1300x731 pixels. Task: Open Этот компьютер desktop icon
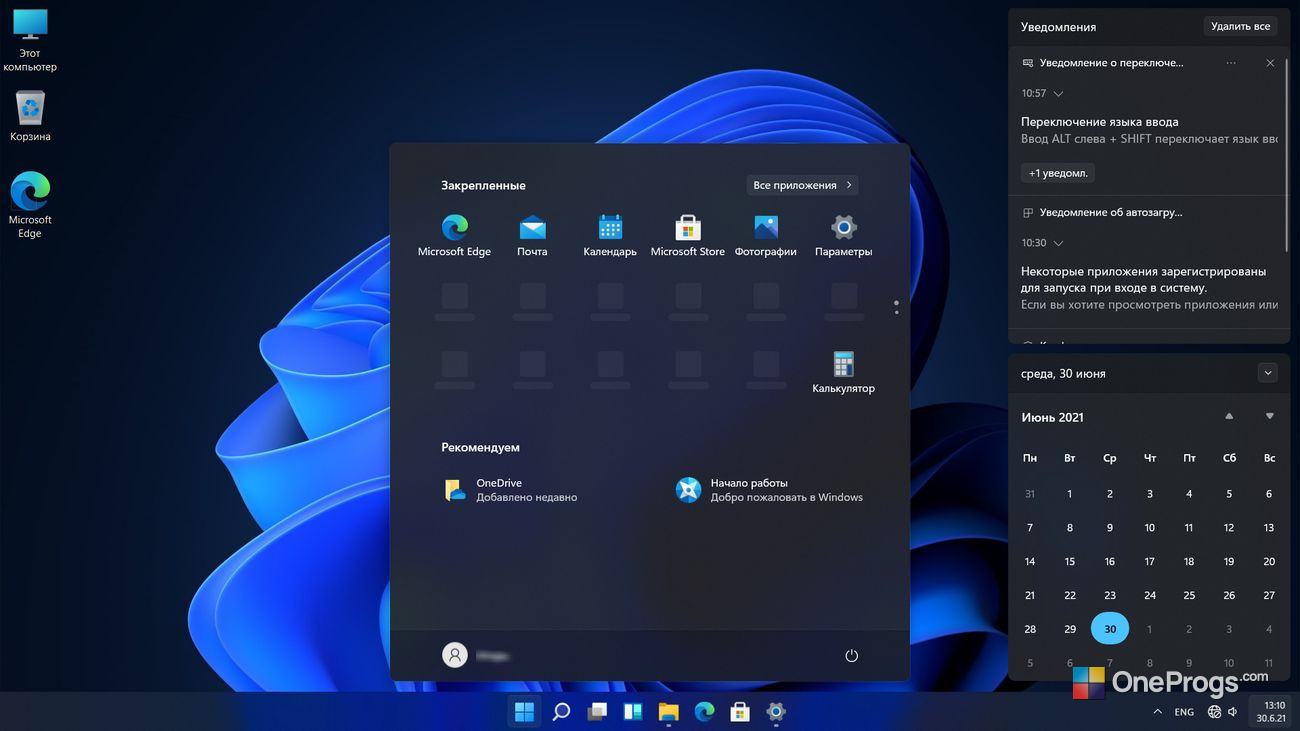(30, 40)
